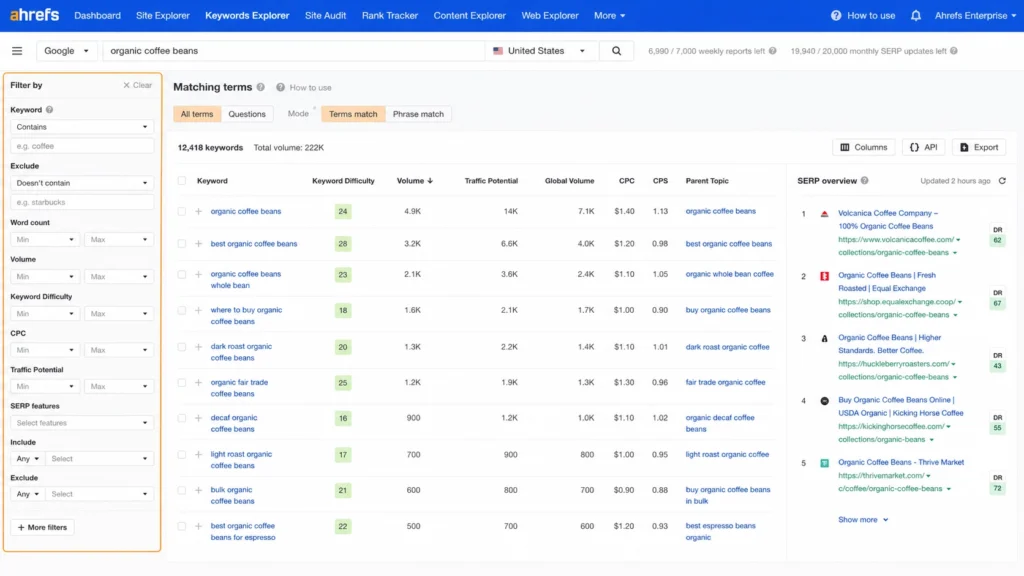The height and width of the screenshot is (576, 1024).
Task: Open the 'organic coffee beans' keyword link
Action: [246, 212]
